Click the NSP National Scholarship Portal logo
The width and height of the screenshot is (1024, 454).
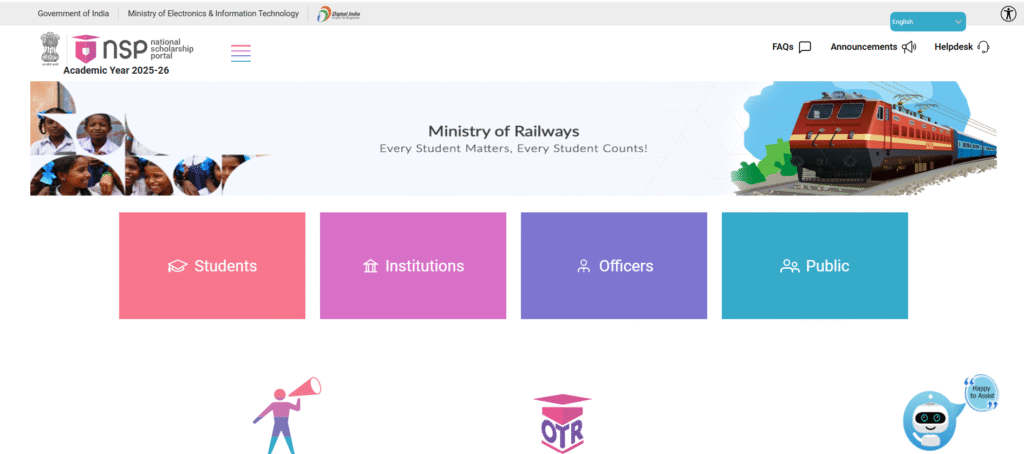(133, 49)
